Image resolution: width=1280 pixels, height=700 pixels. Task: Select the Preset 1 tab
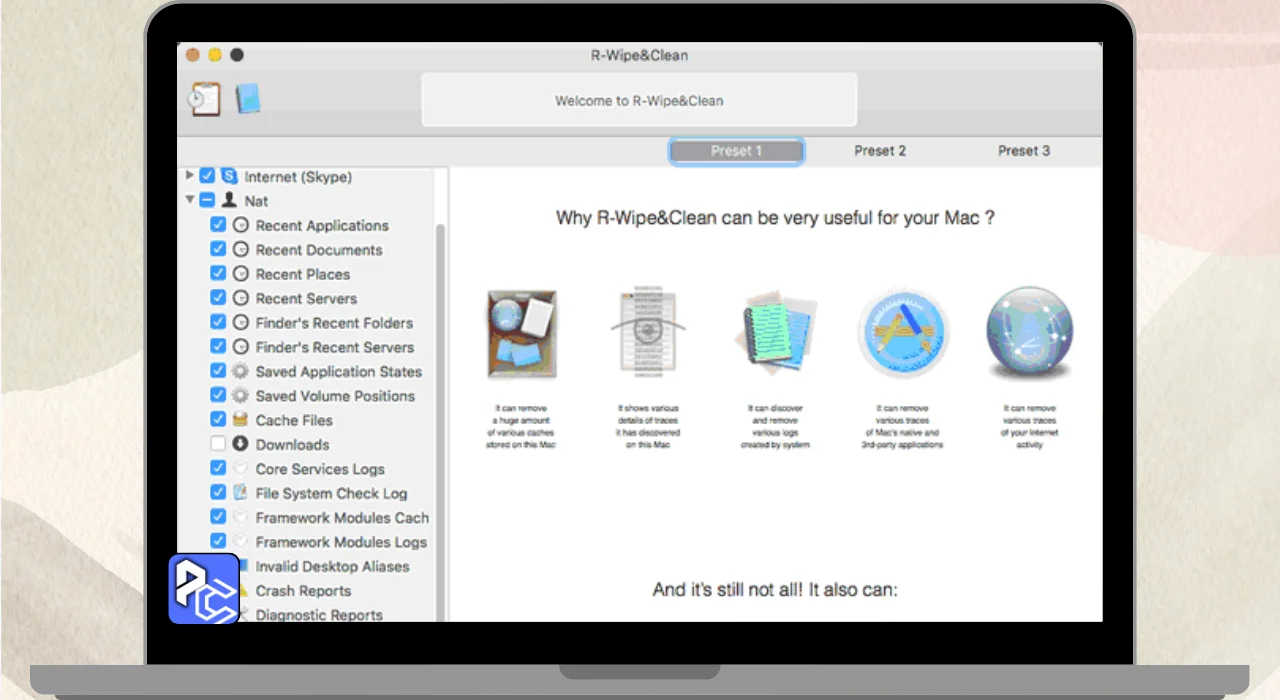tap(736, 151)
